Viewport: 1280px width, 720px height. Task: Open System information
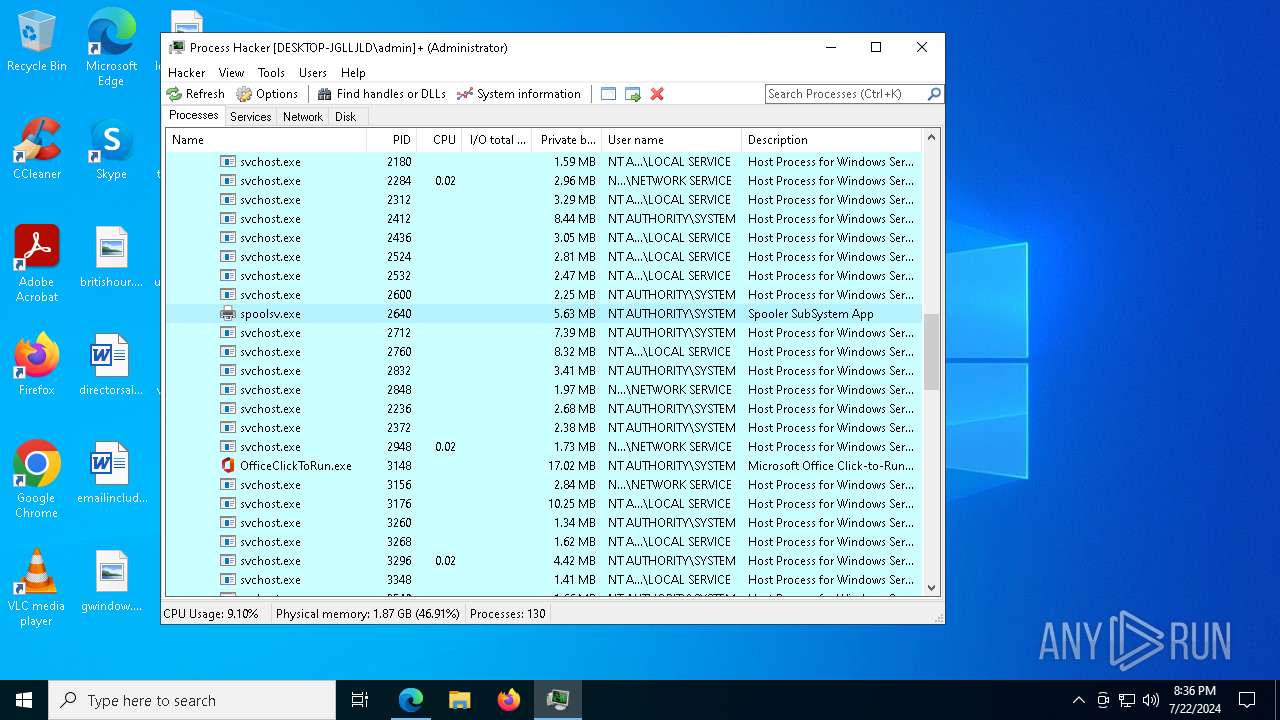(x=518, y=94)
